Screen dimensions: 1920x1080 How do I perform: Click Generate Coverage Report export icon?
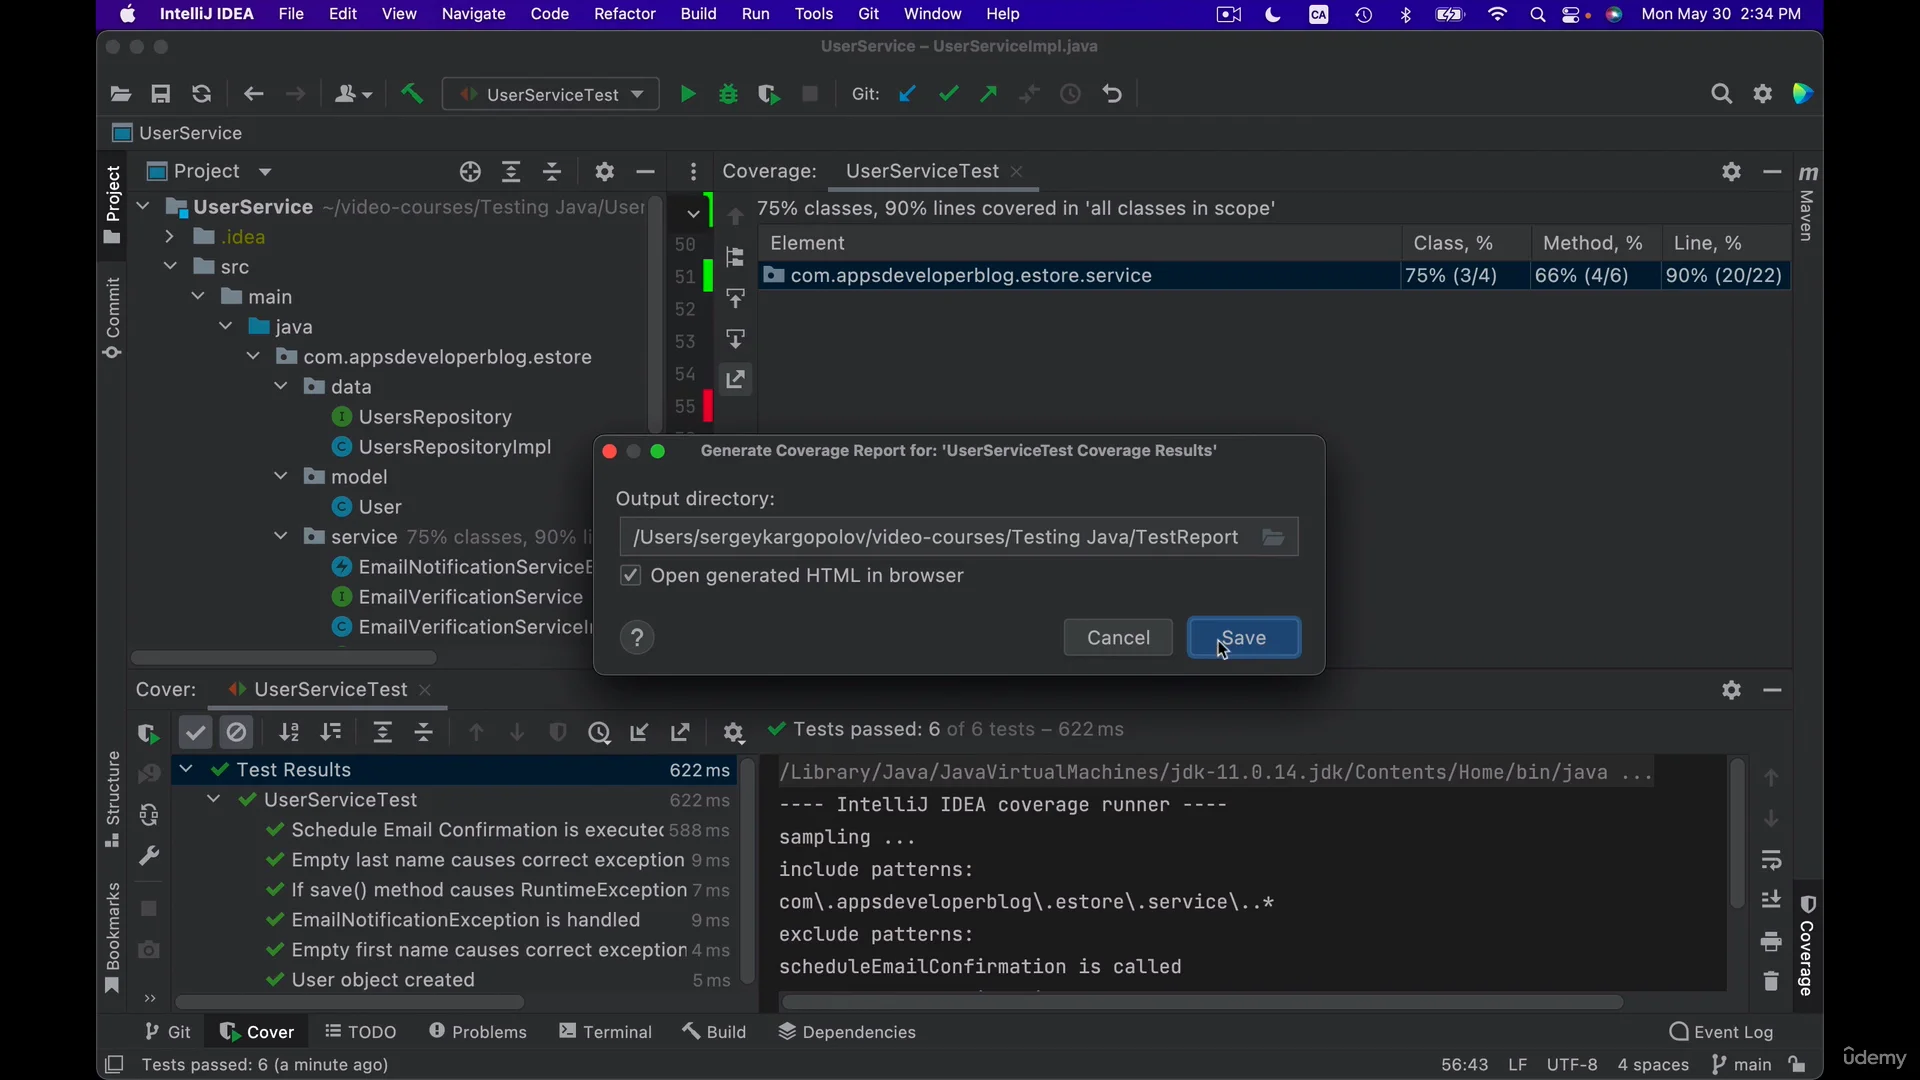pos(736,380)
